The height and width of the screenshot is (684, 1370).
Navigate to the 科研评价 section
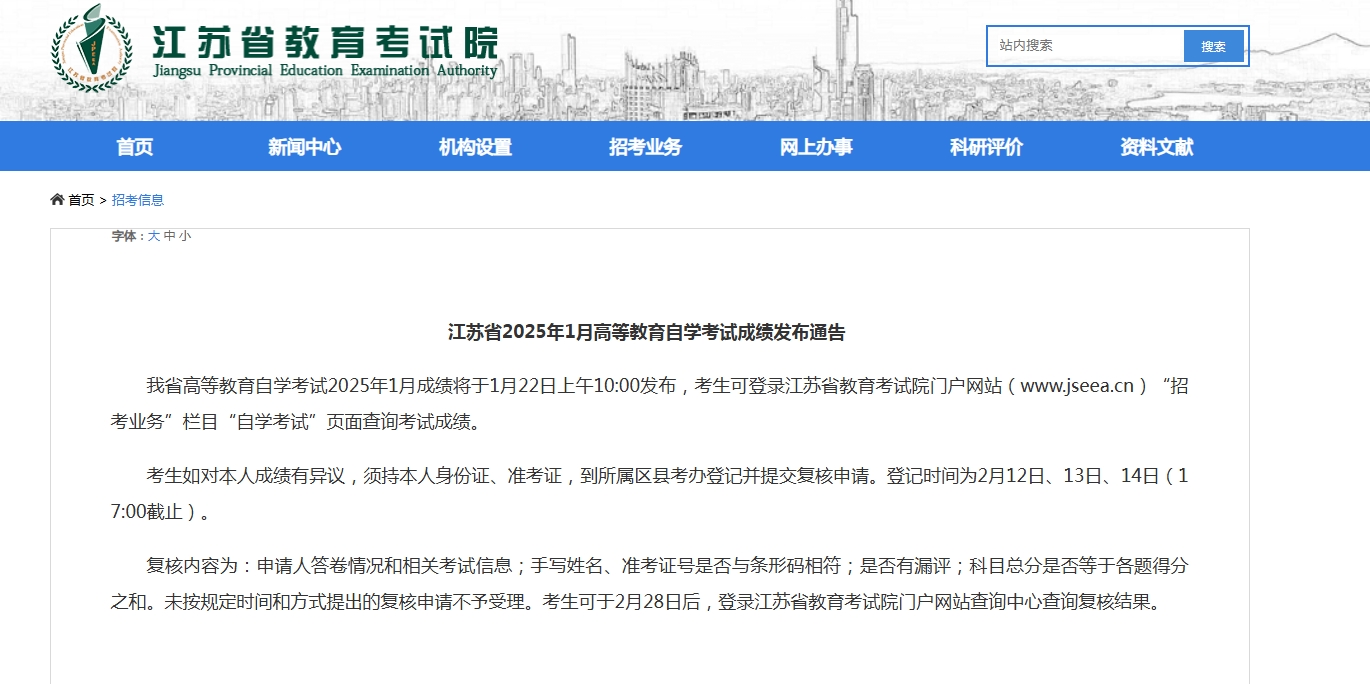tap(986, 147)
